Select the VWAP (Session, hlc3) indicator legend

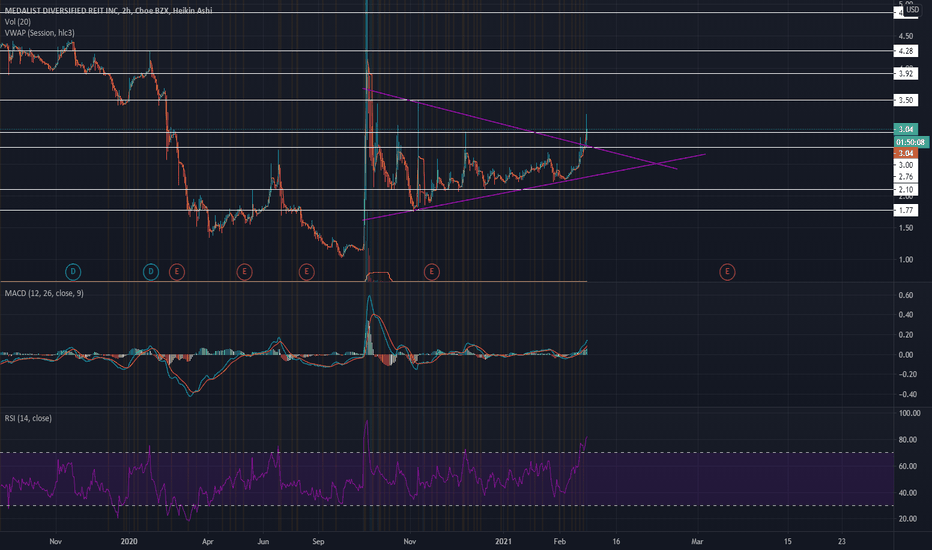point(39,33)
